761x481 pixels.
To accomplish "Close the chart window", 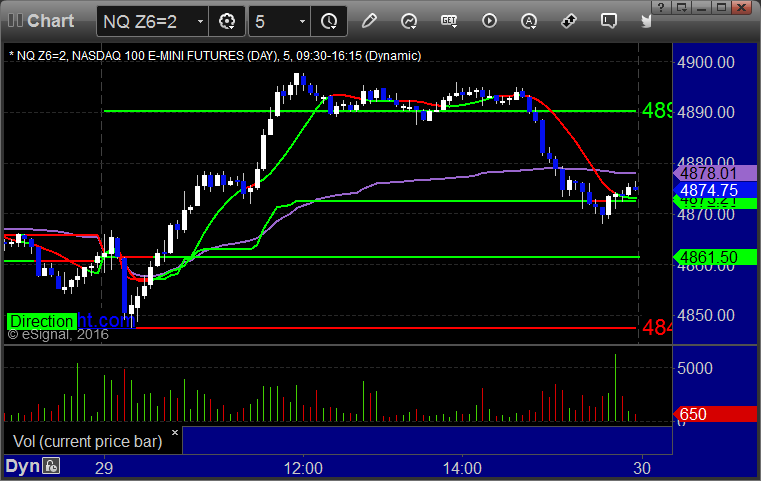I will 741,7.
